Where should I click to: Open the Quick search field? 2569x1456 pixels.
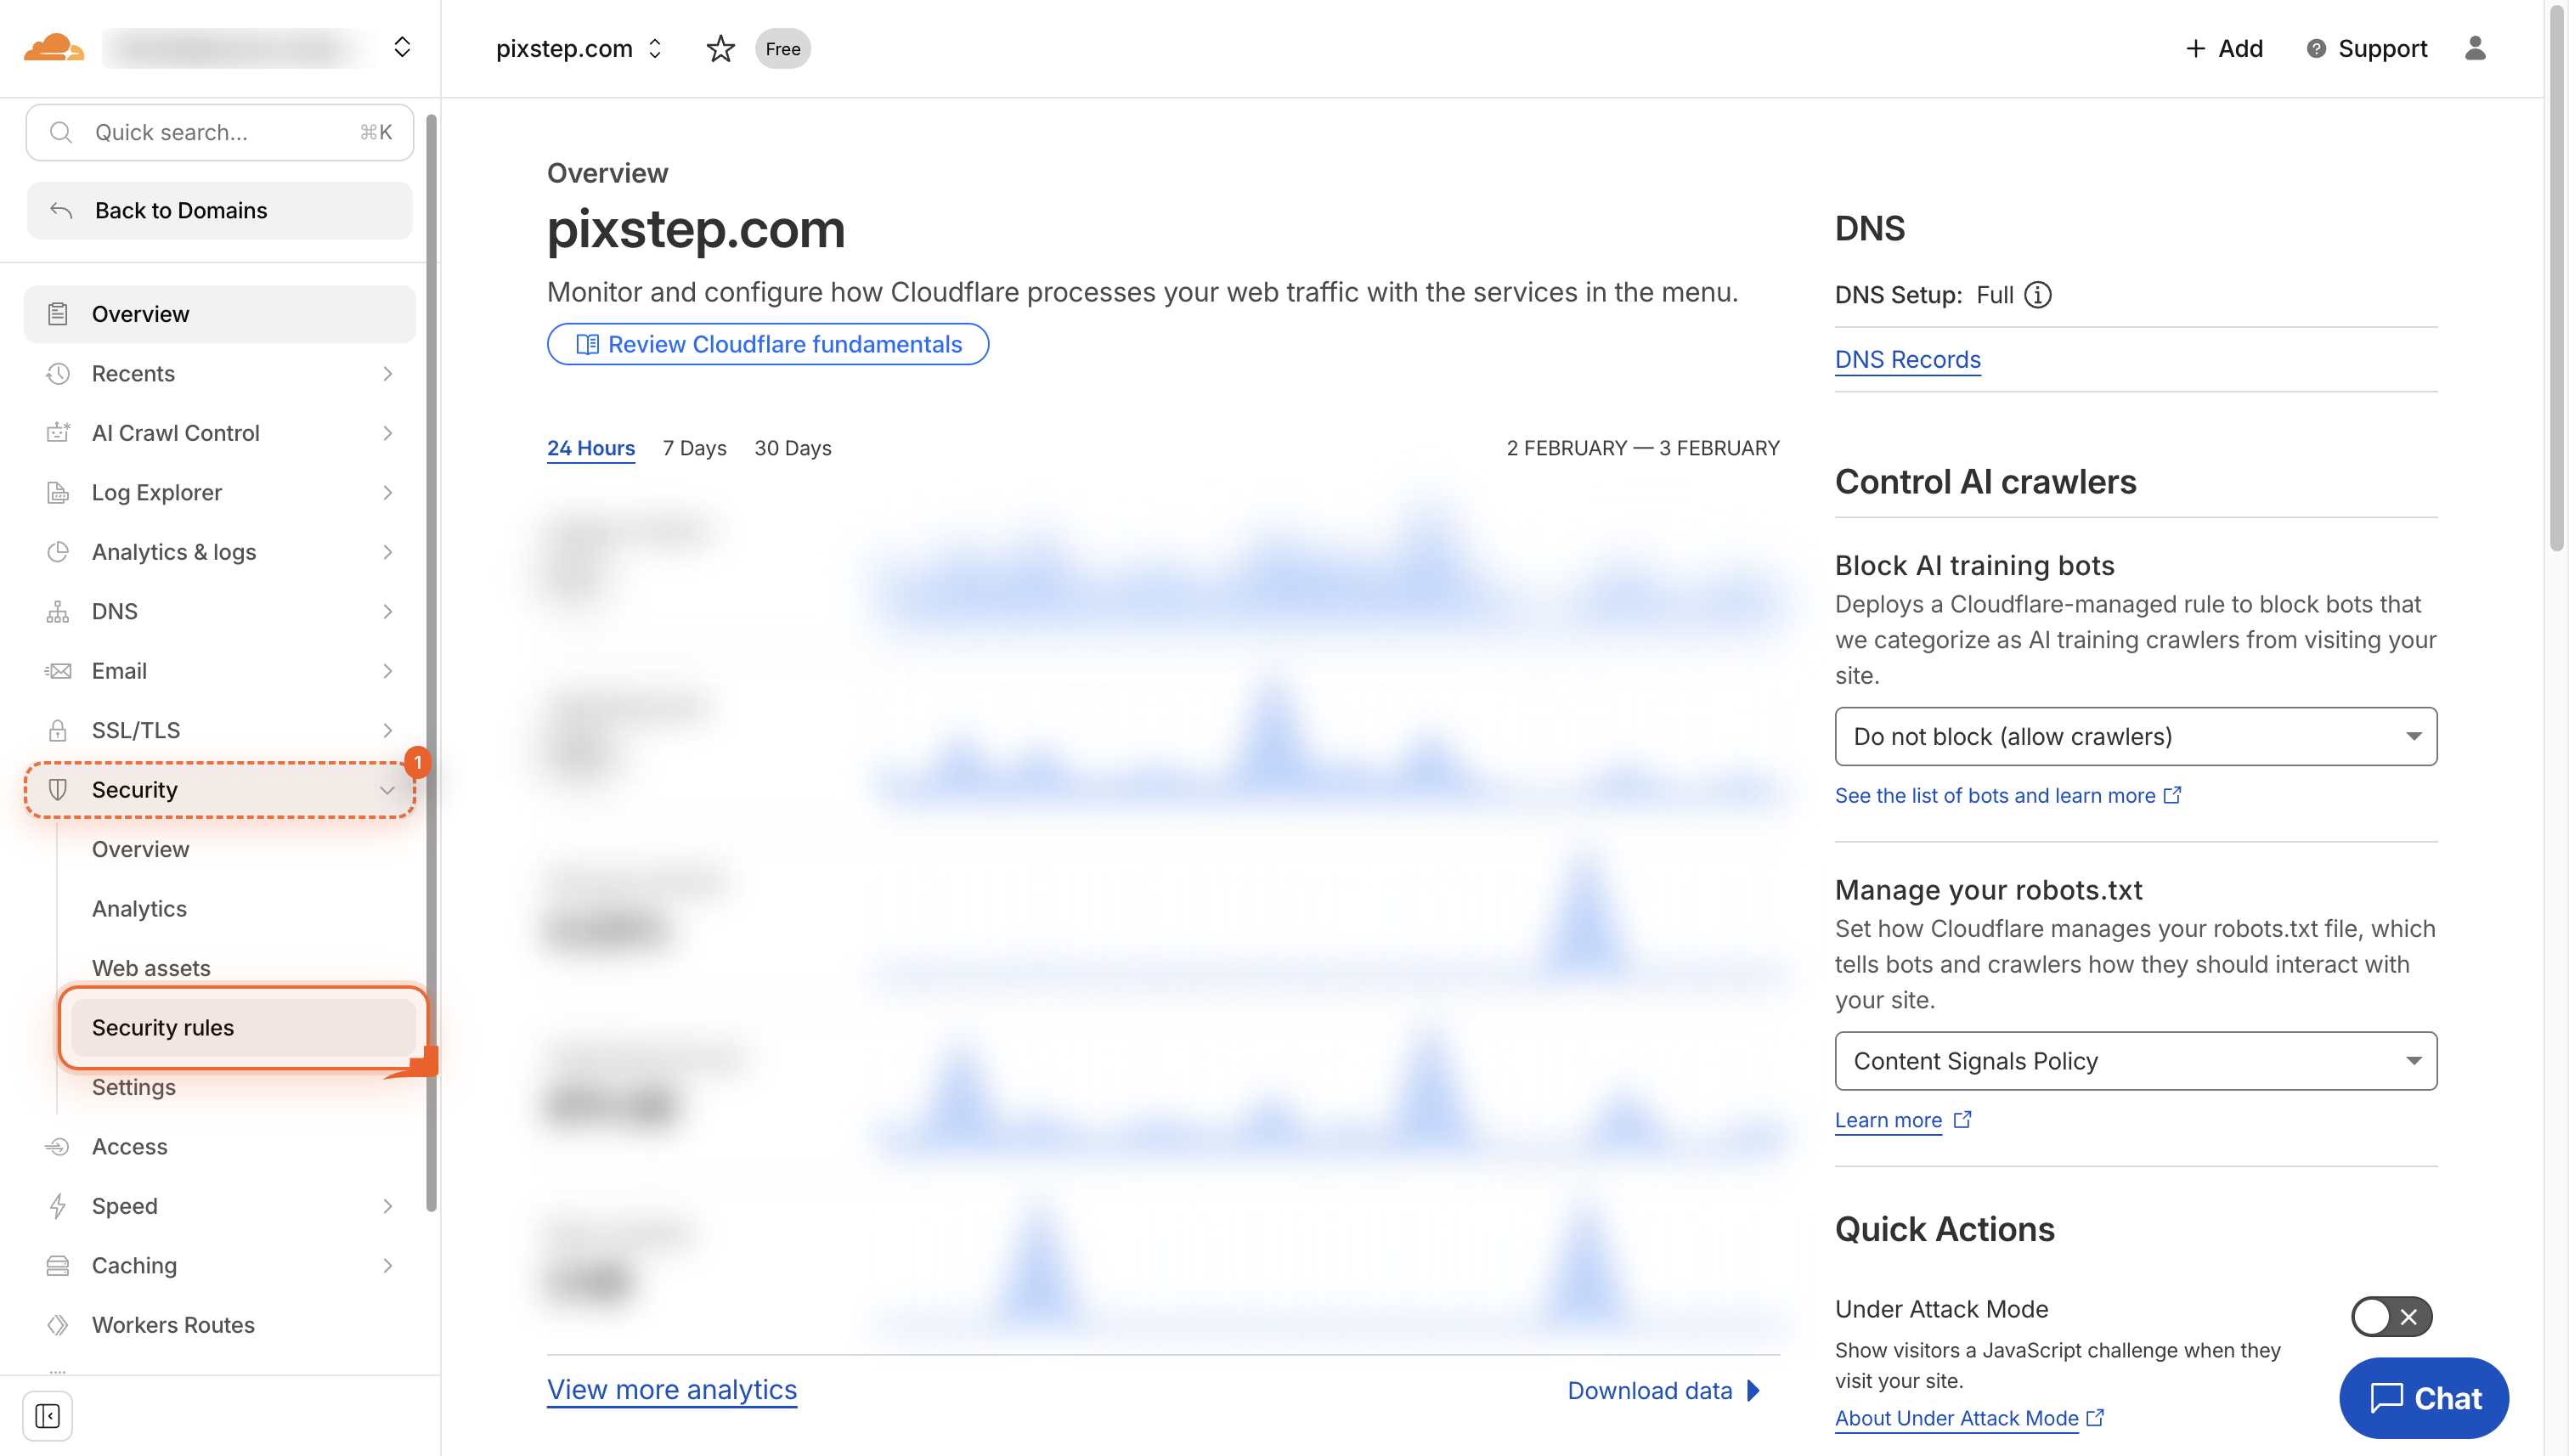pyautogui.click(x=219, y=131)
